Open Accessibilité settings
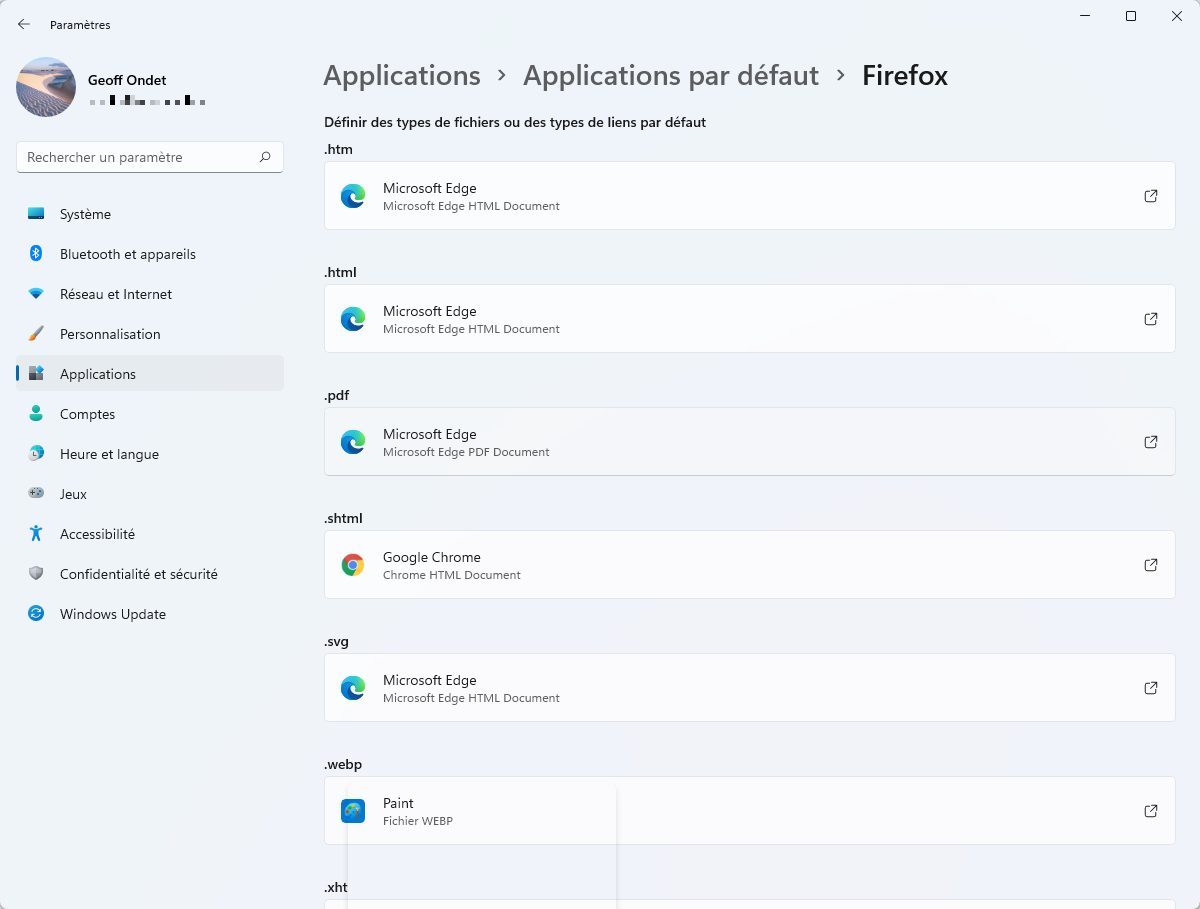1200x909 pixels. tap(150, 534)
